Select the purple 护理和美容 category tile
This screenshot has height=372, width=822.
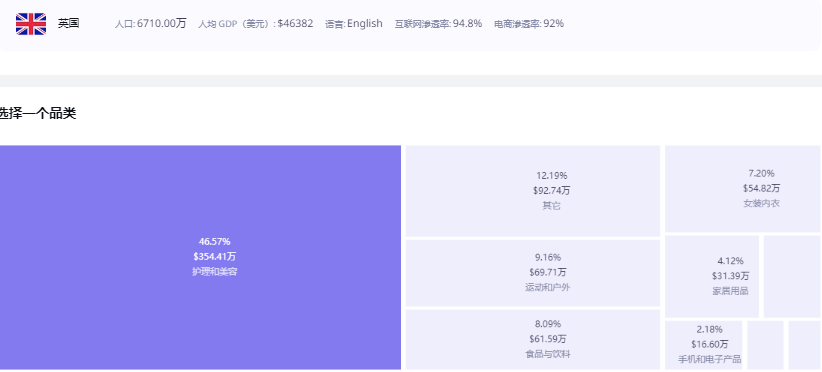pos(200,257)
